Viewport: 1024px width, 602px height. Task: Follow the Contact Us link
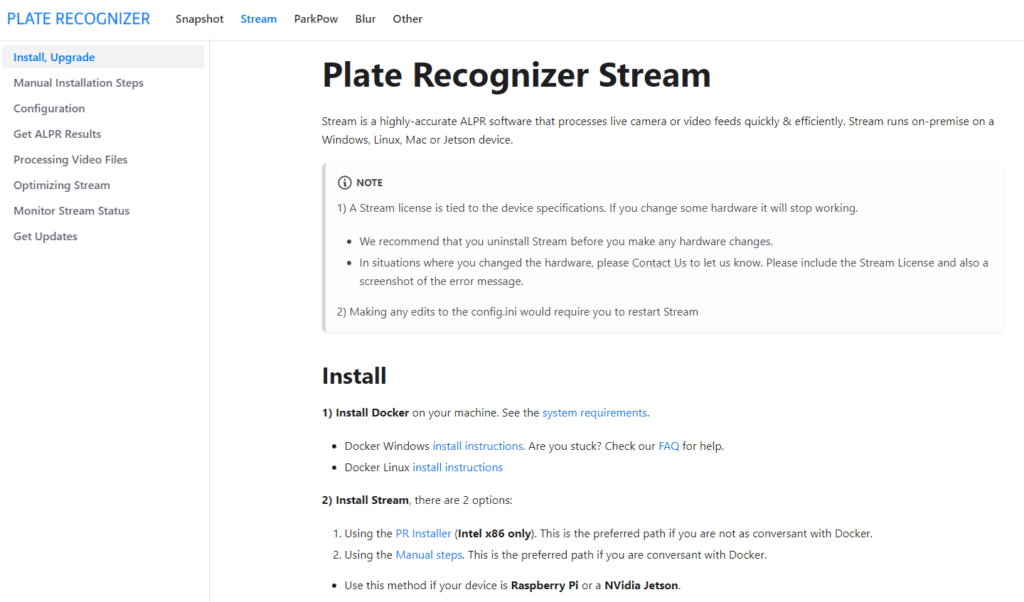click(x=659, y=262)
